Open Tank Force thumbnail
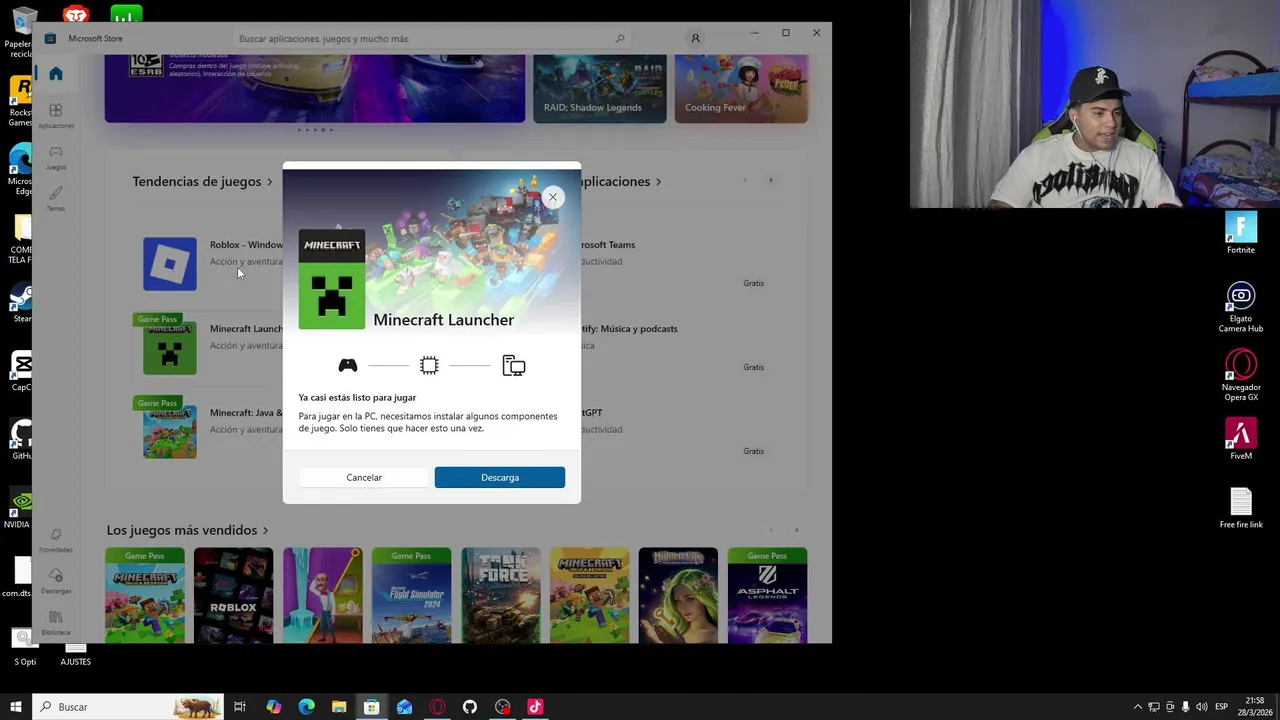This screenshot has width=1280, height=720. 500,595
